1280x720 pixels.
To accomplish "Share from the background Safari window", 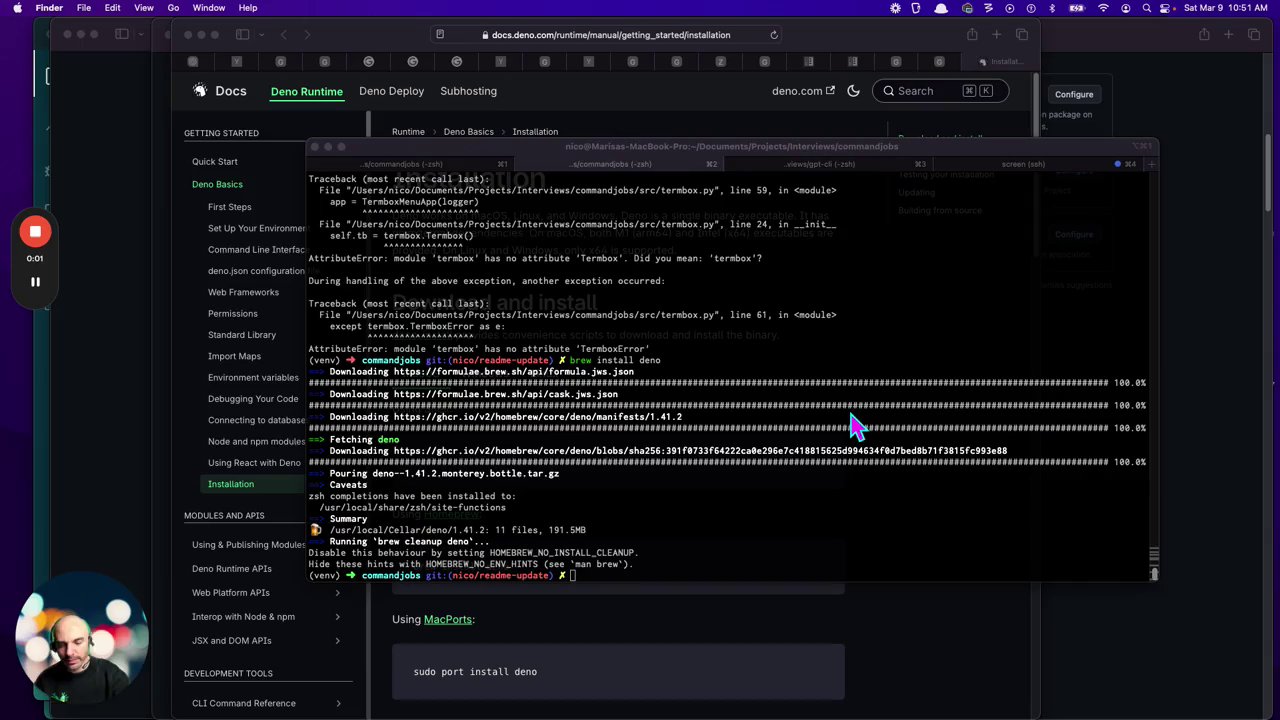I will (1204, 35).
